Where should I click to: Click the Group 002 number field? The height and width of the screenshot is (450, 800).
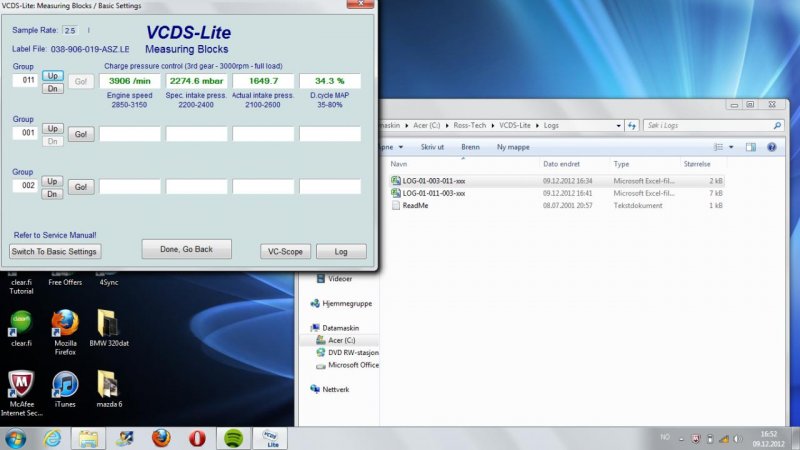tap(26, 185)
